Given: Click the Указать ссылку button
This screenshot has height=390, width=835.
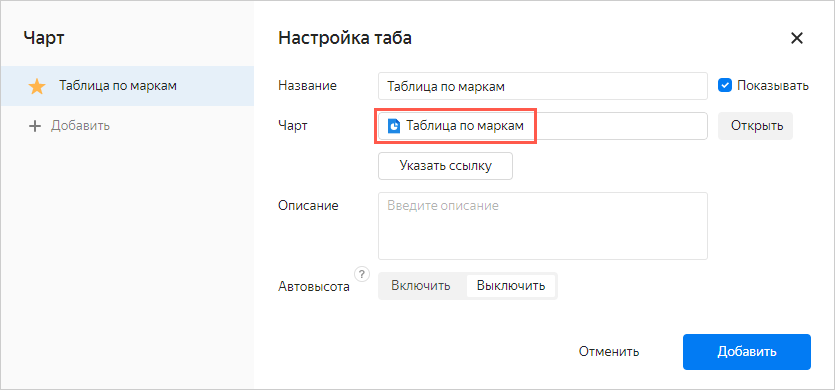Looking at the screenshot, I should pos(445,166).
